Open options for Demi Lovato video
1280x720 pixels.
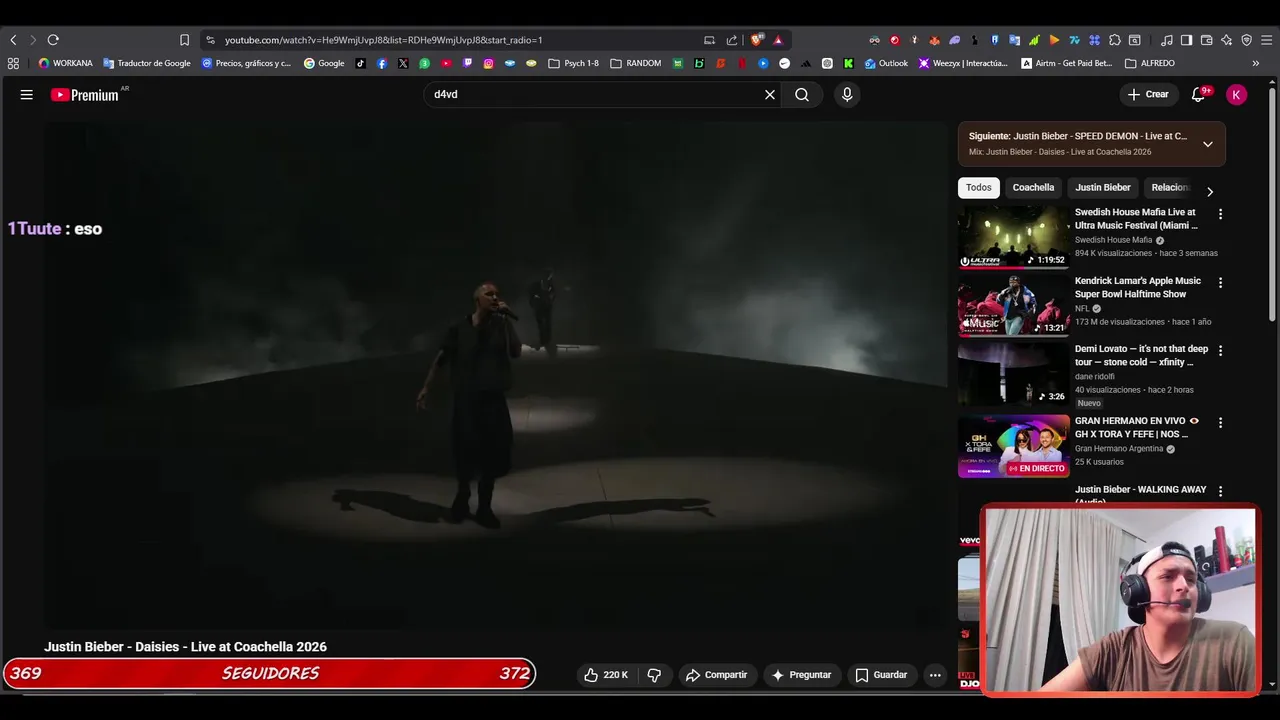point(1220,351)
